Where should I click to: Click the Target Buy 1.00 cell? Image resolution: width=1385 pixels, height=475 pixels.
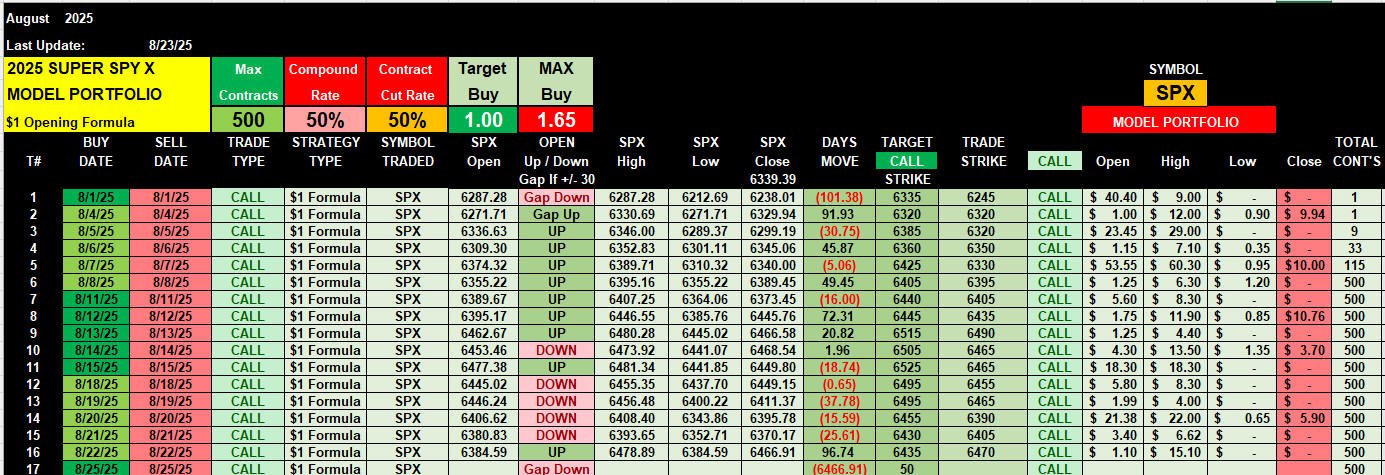(482, 119)
